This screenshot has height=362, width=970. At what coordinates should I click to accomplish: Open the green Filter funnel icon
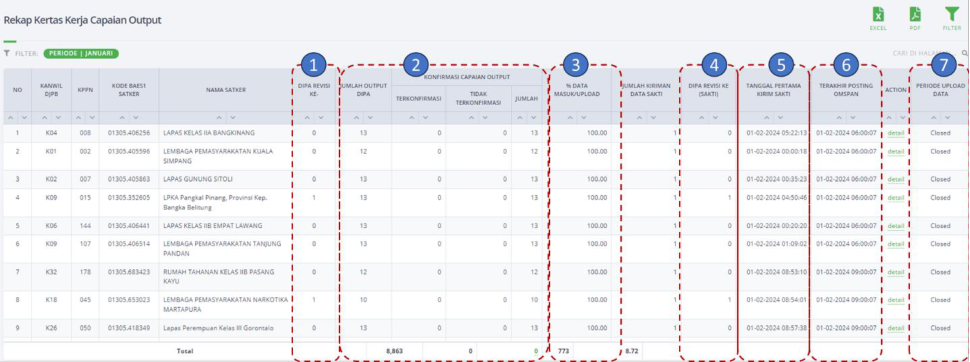click(x=951, y=15)
